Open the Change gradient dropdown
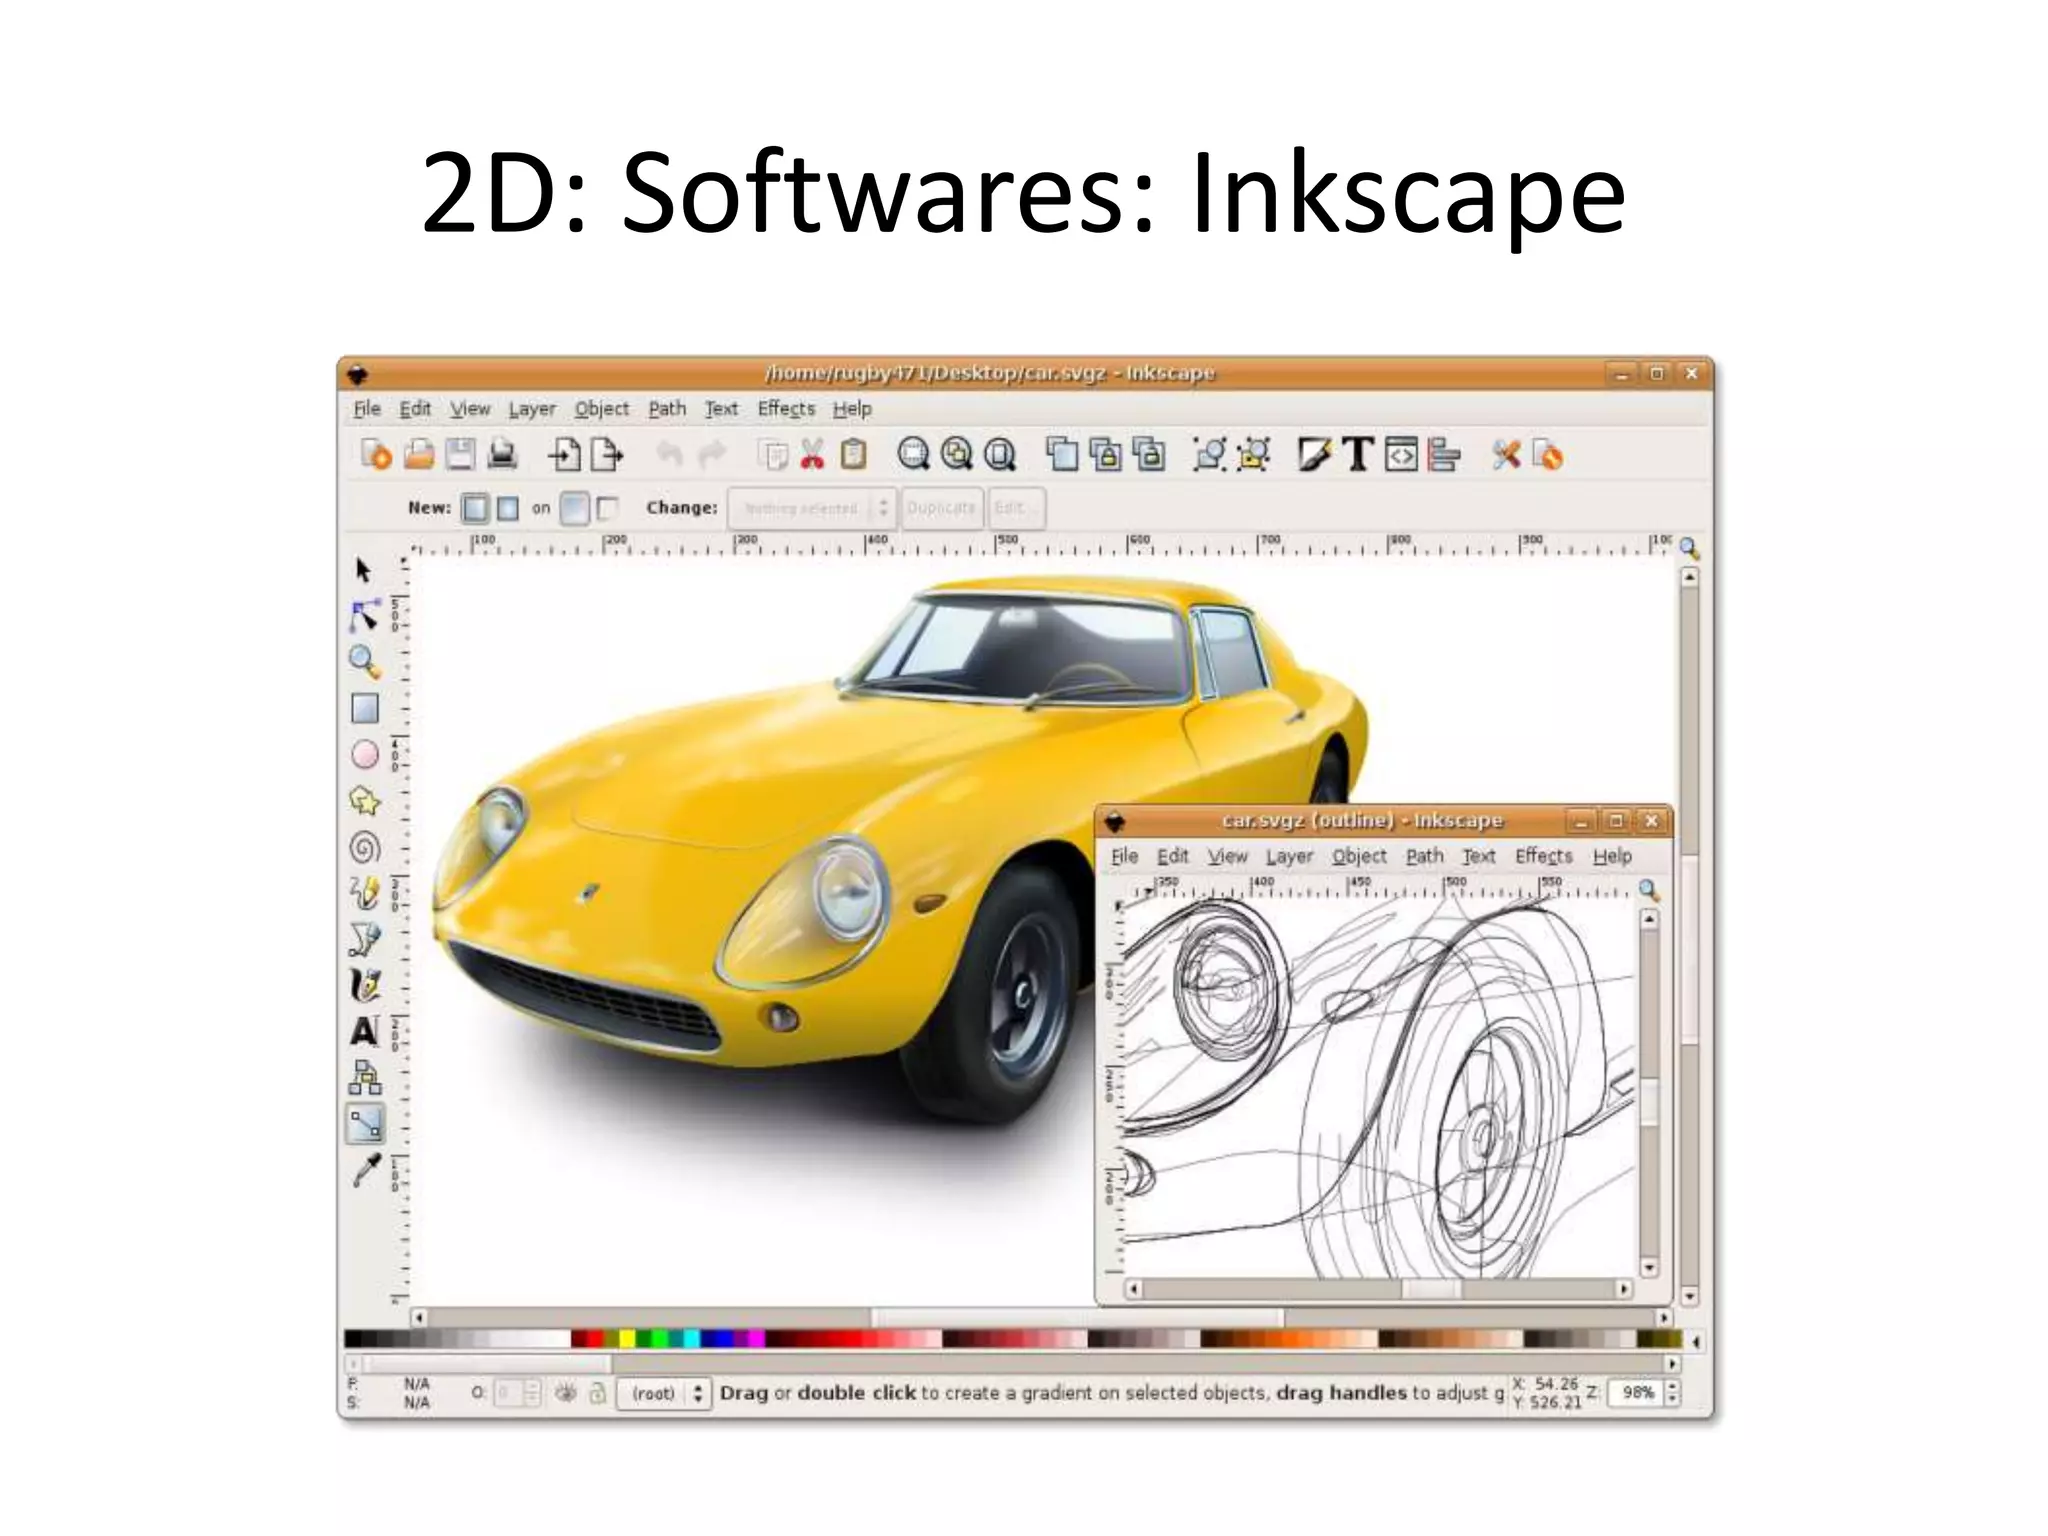The height and width of the screenshot is (1536, 2048). 811,508
